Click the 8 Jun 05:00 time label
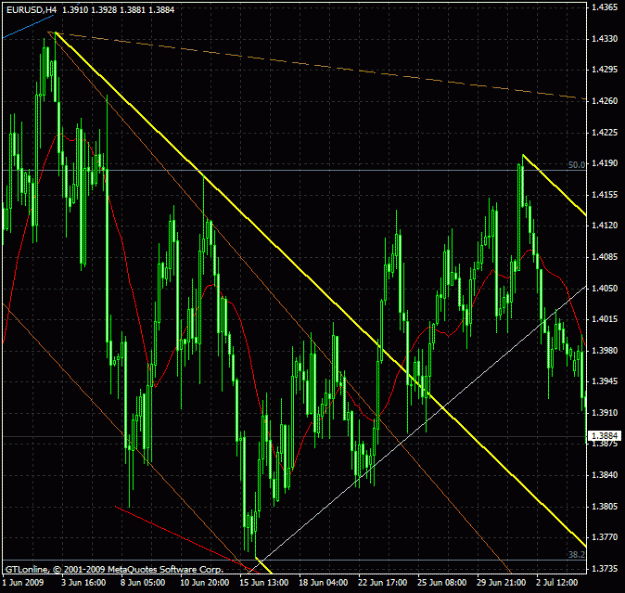Image resolution: width=625 pixels, height=593 pixels. coord(143,583)
